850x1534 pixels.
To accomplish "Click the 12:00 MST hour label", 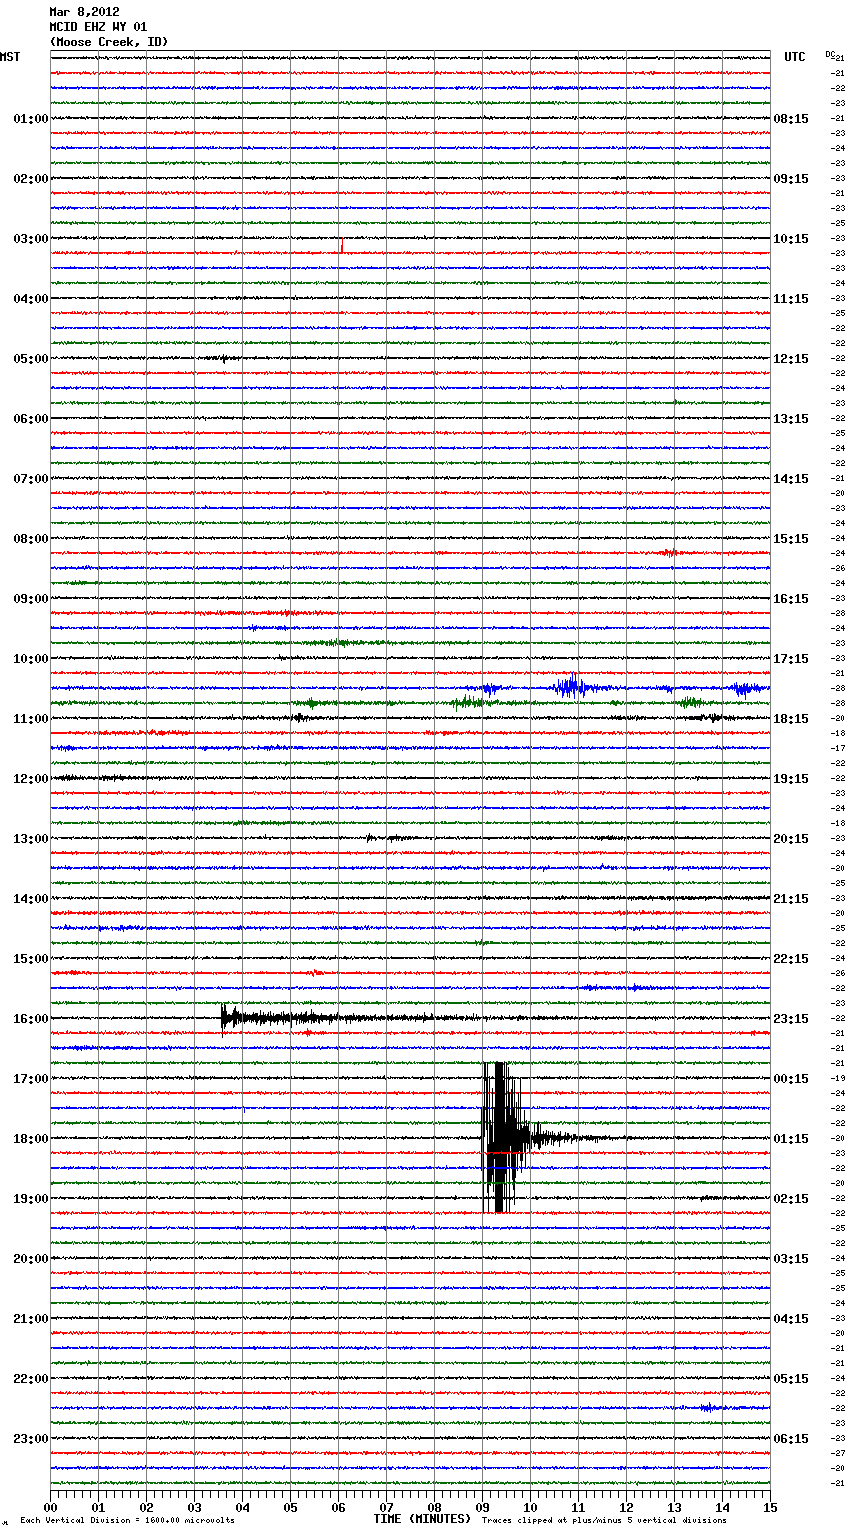I will click(31, 779).
